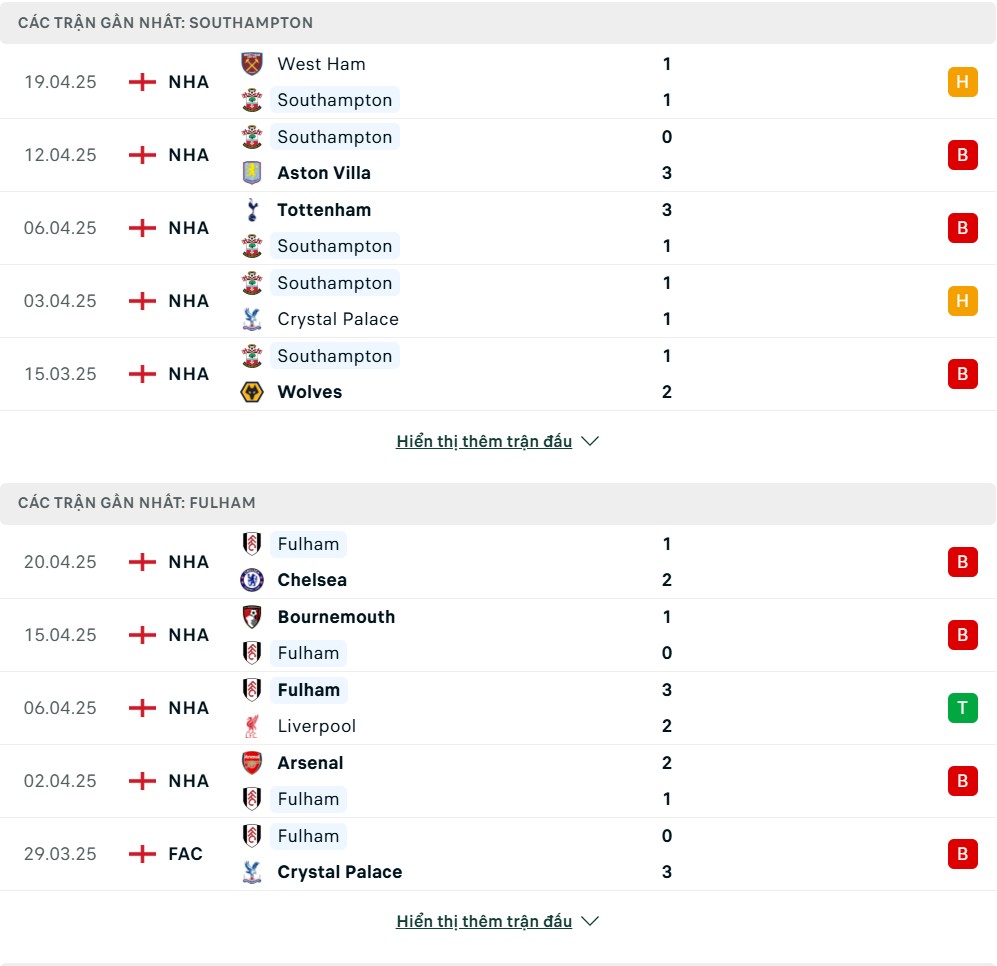Click the green T result badge

pyautogui.click(x=963, y=708)
